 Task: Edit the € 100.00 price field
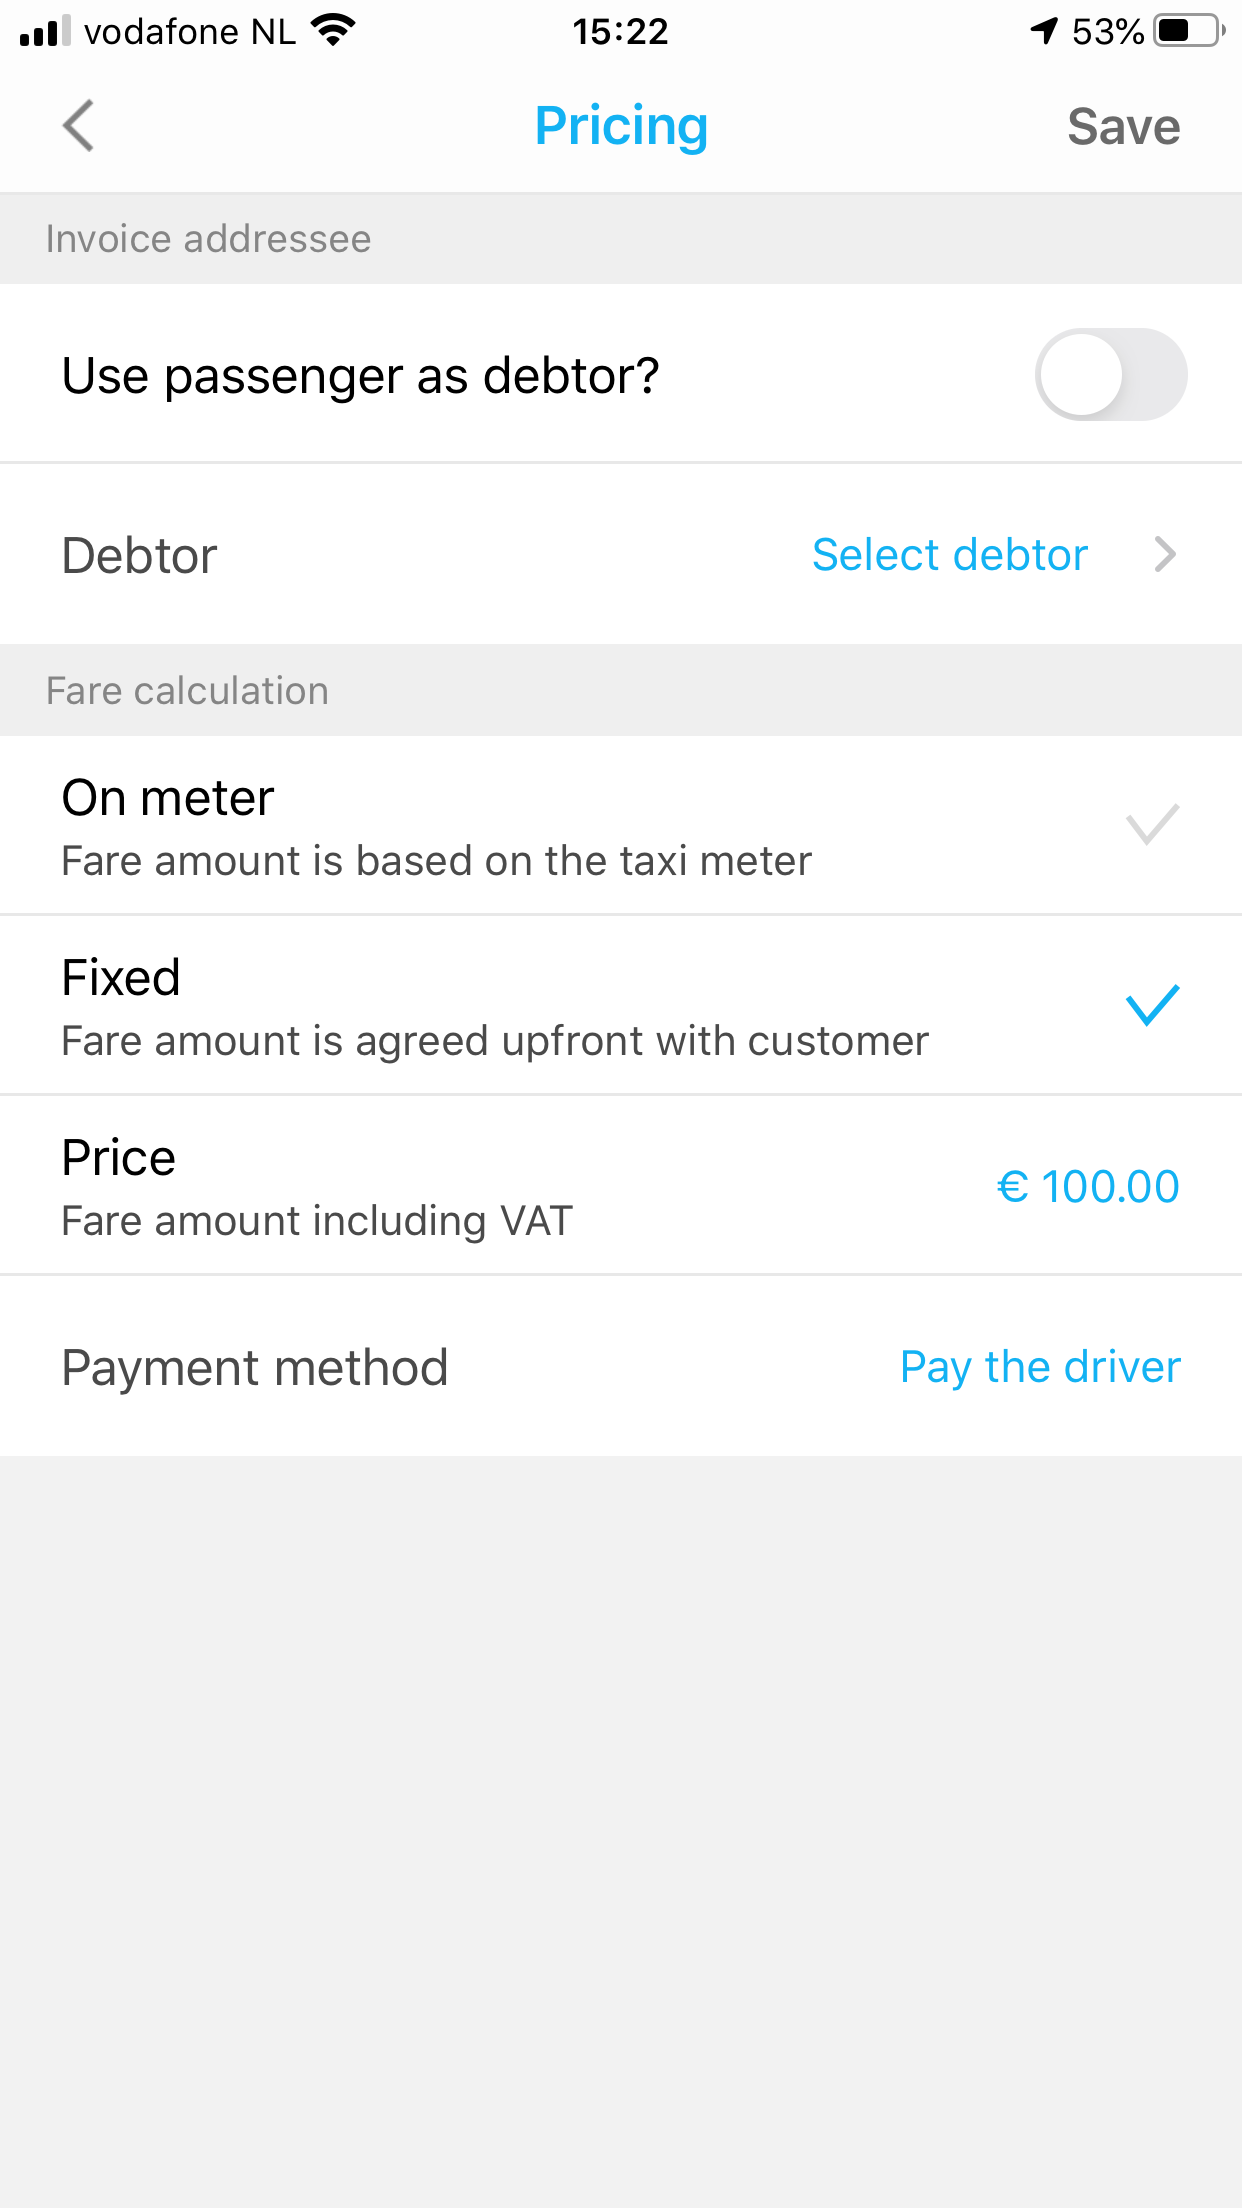1088,1187
